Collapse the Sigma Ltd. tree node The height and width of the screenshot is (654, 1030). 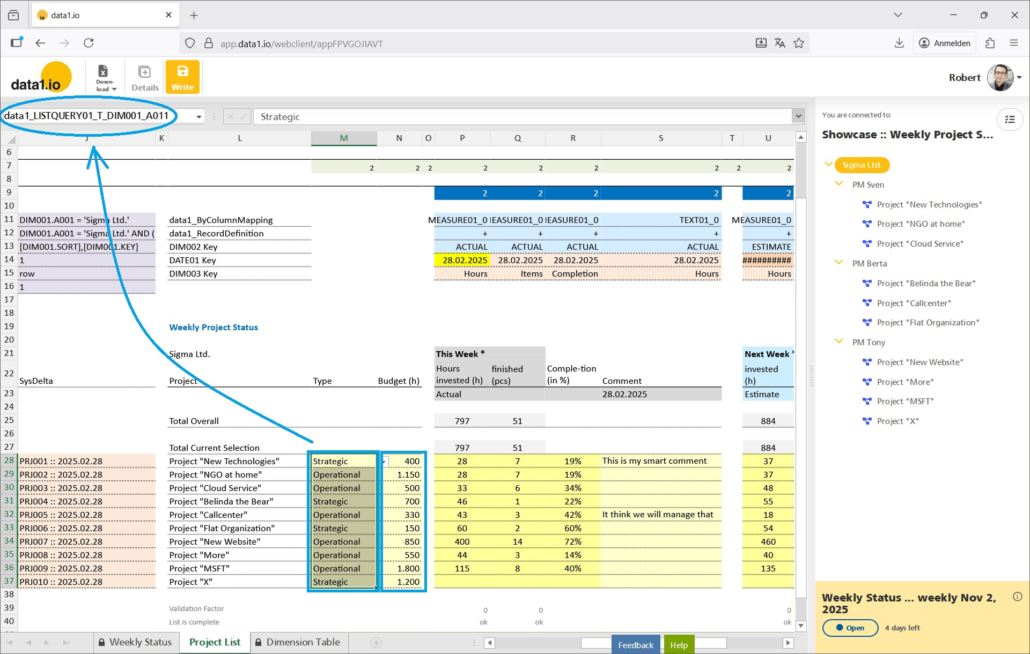pos(827,165)
